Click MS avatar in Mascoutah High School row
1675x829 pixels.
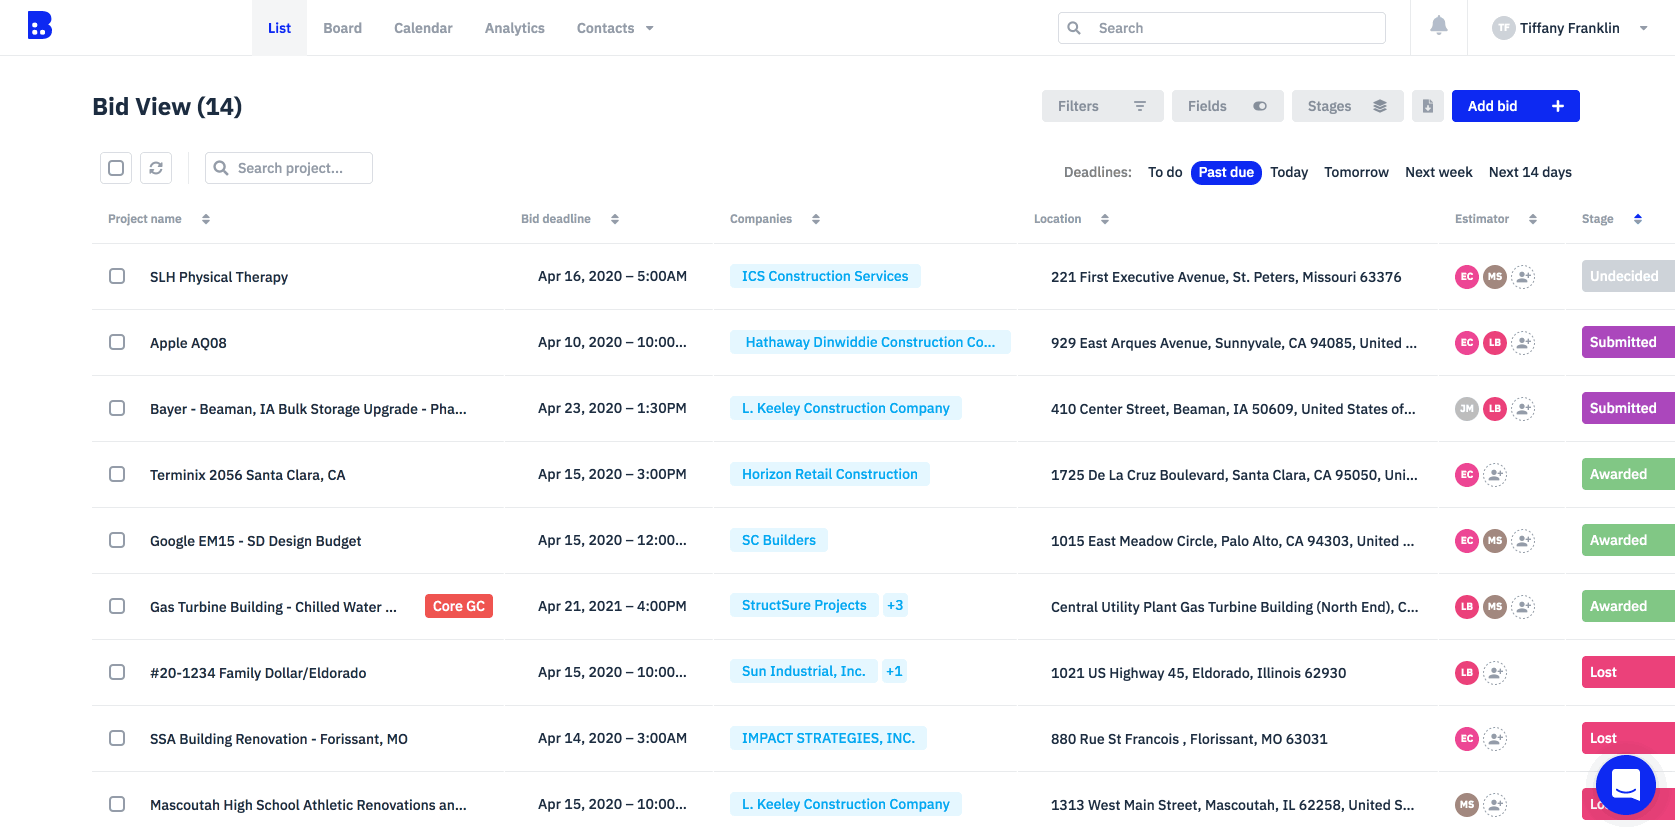click(1467, 805)
